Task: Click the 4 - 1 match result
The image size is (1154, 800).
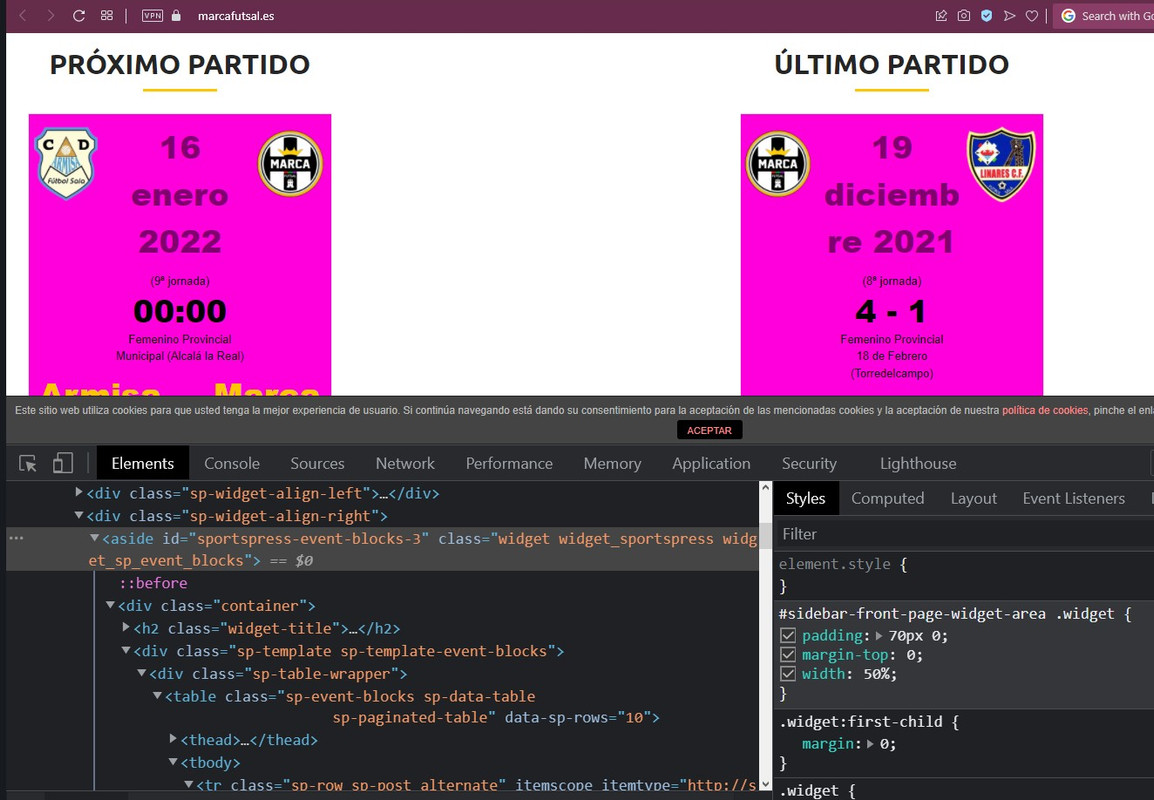Action: click(x=891, y=311)
